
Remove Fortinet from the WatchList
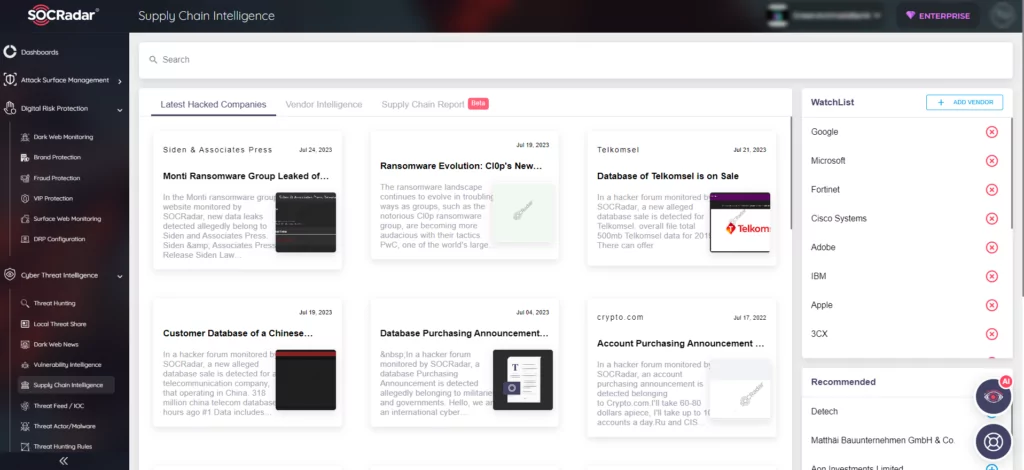point(991,190)
